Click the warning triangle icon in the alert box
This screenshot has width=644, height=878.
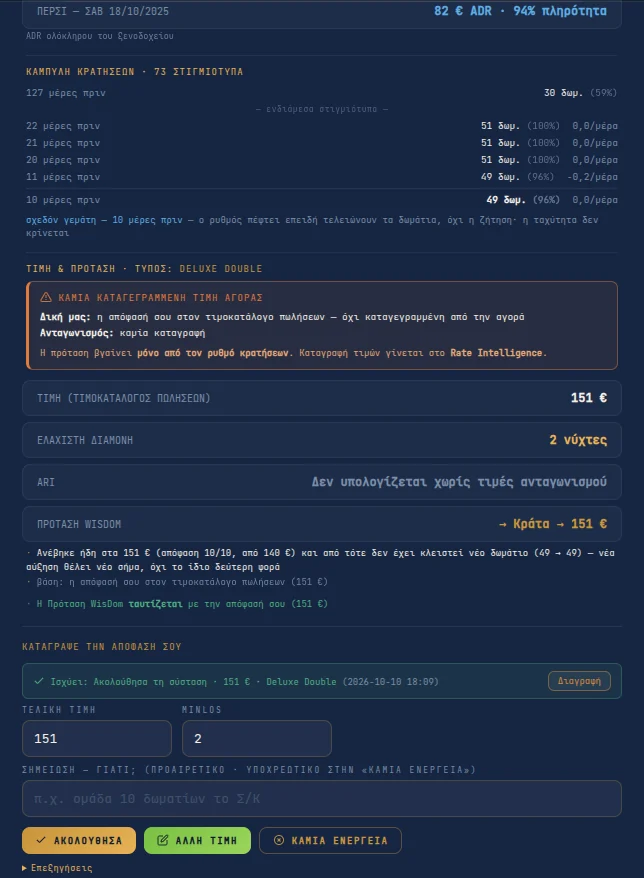click(46, 297)
